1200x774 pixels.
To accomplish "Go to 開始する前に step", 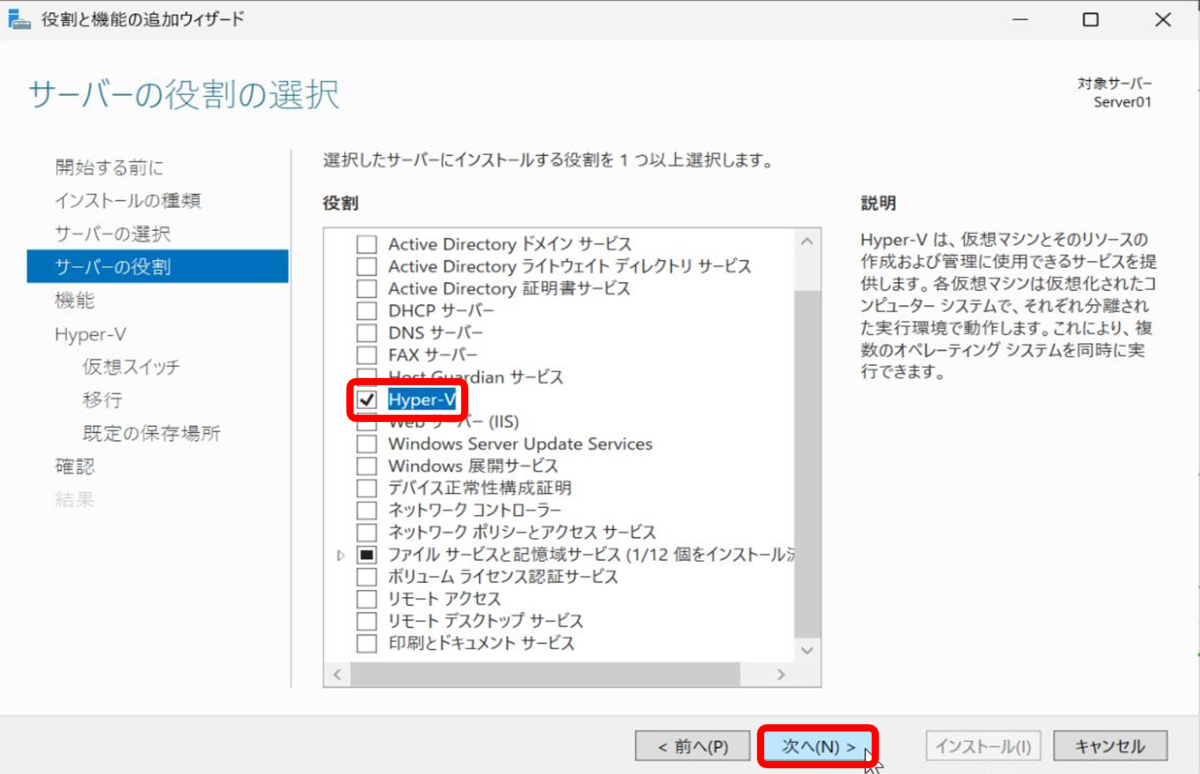I will [x=109, y=167].
